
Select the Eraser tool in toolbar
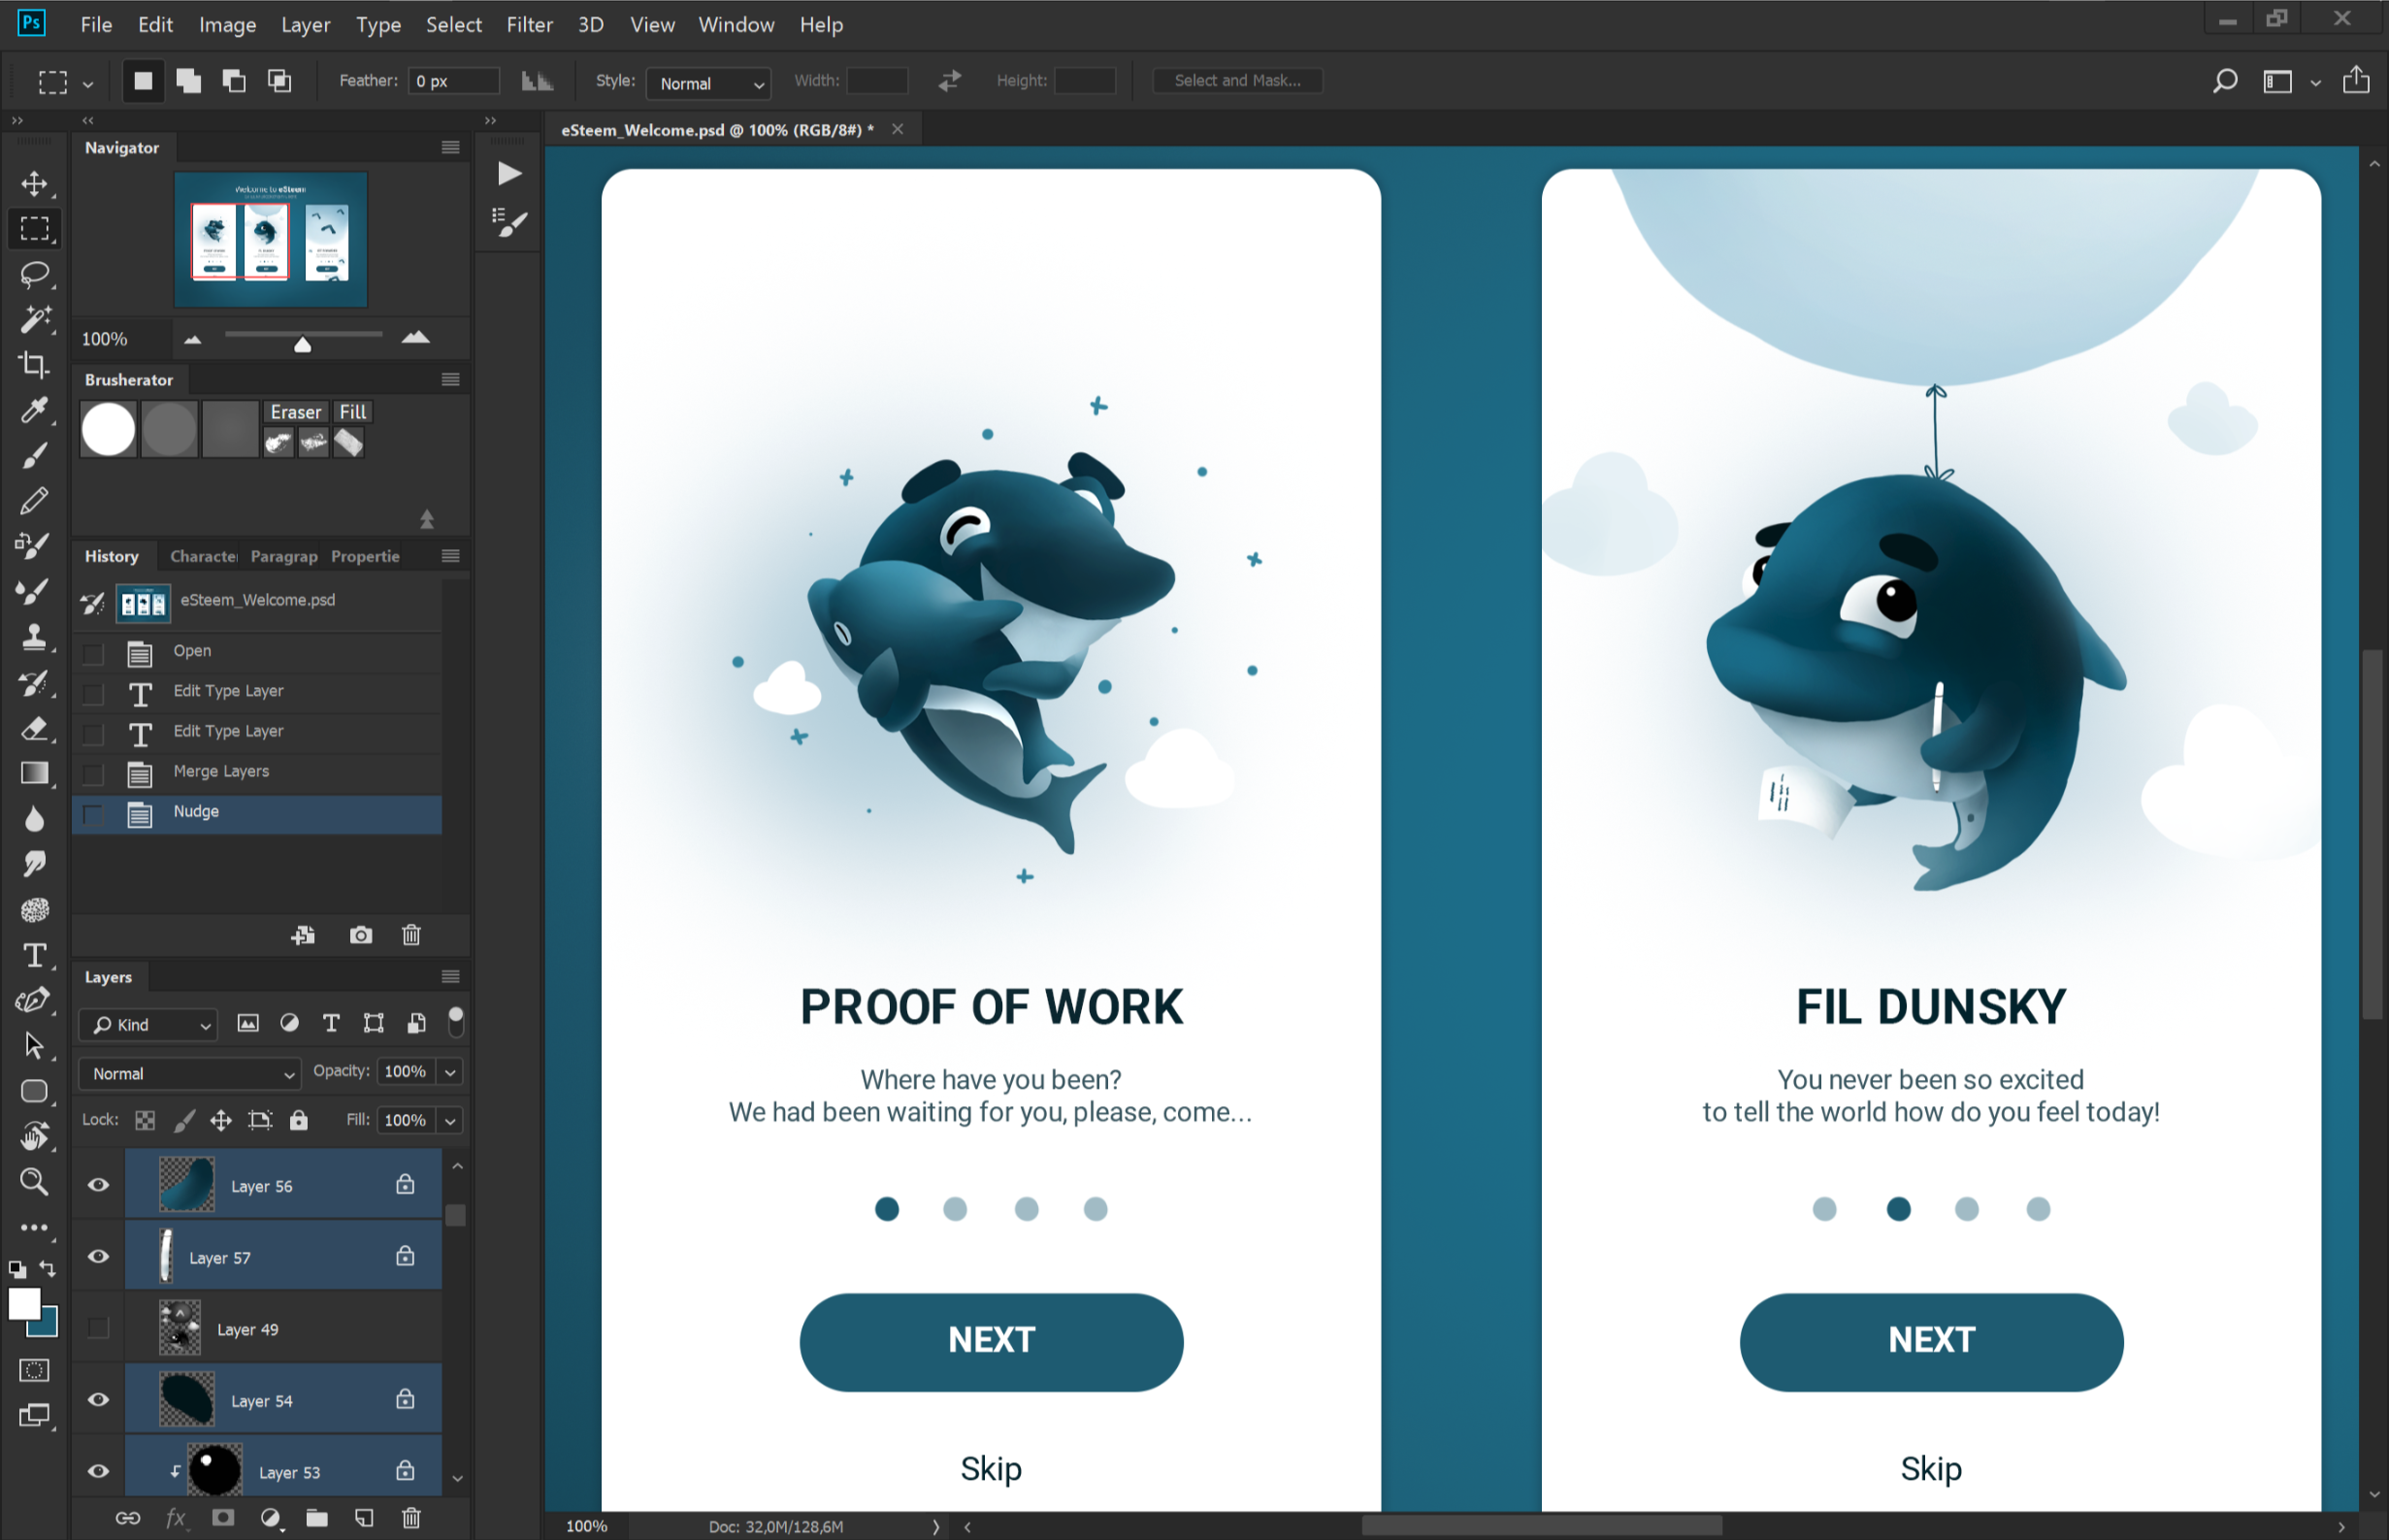(x=34, y=728)
